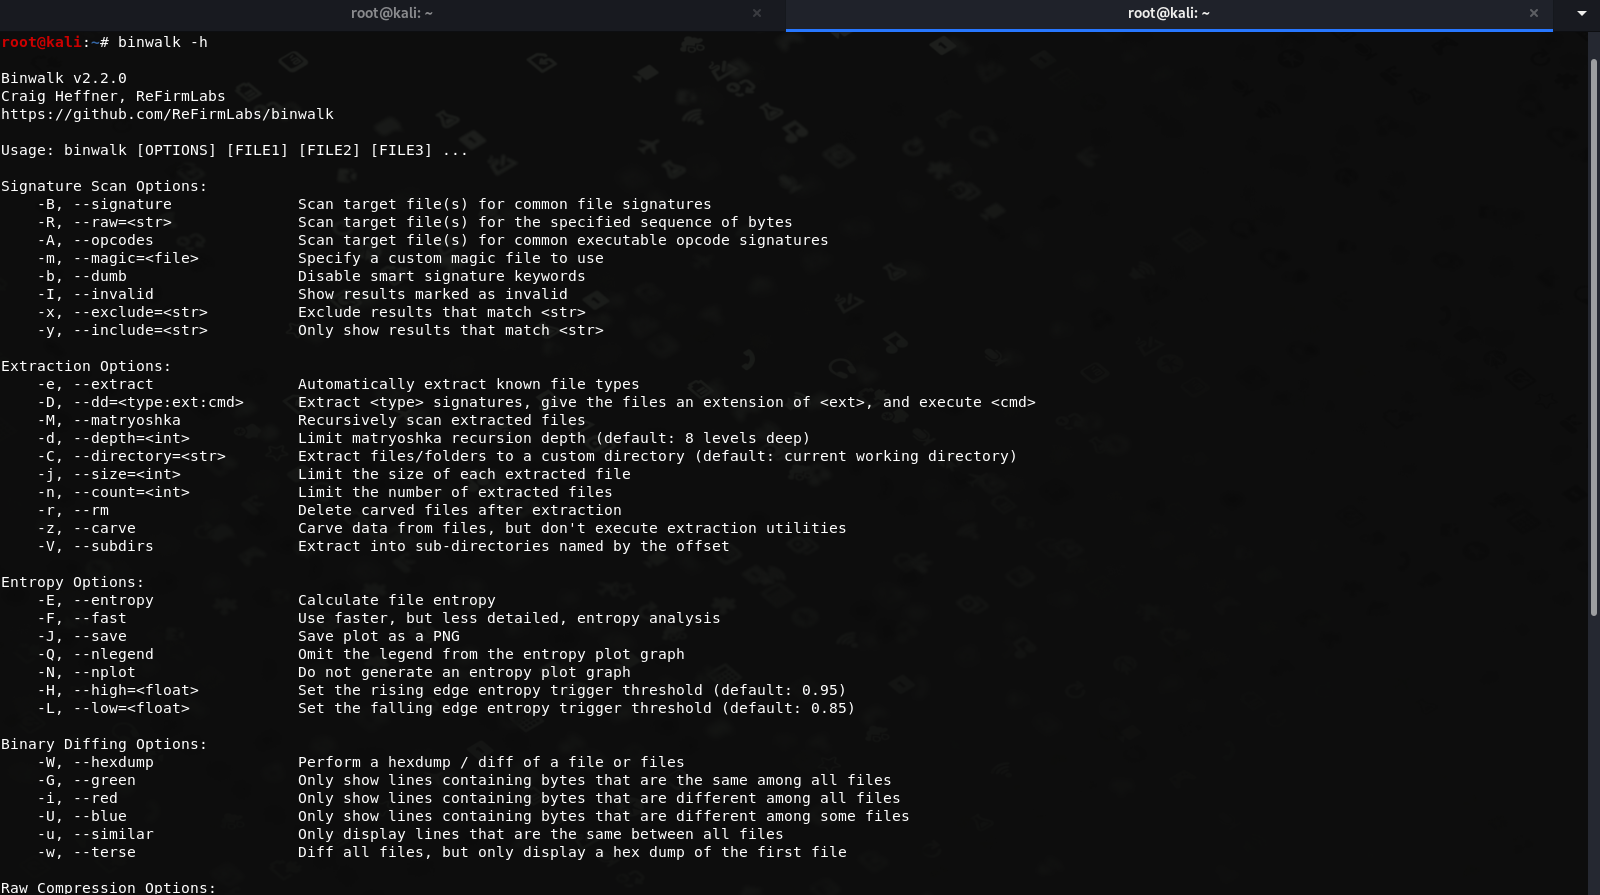The image size is (1600, 895).
Task: Click the 'Extraction Options:' heading
Action: point(86,366)
